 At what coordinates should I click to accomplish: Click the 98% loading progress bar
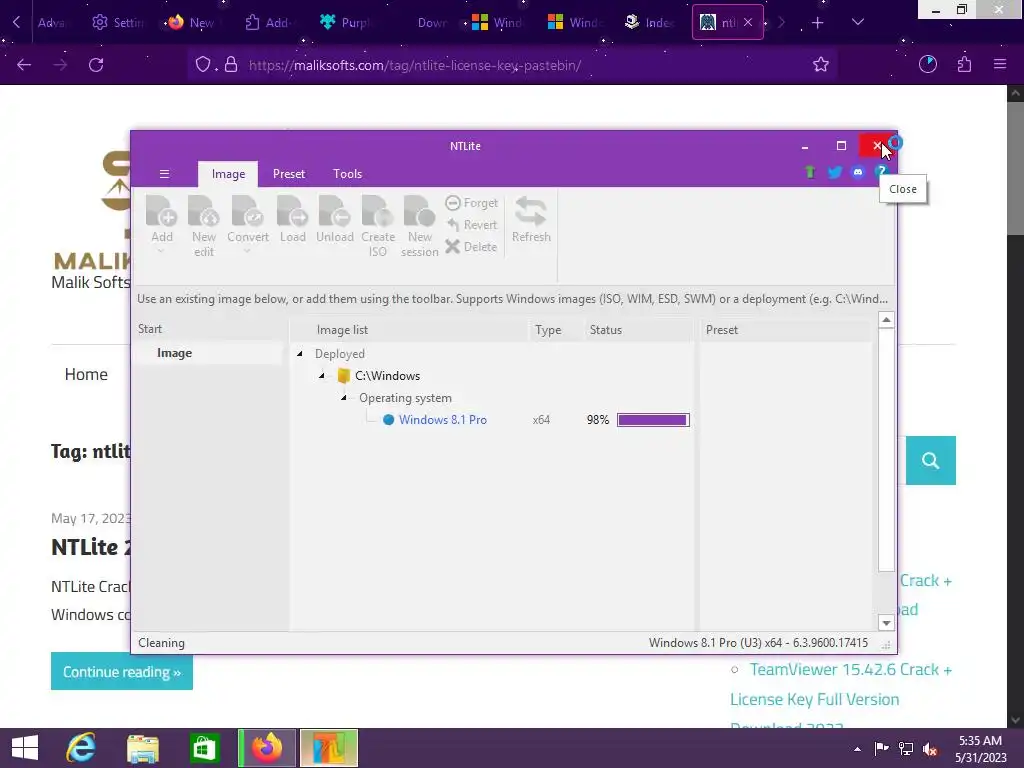[x=653, y=420]
